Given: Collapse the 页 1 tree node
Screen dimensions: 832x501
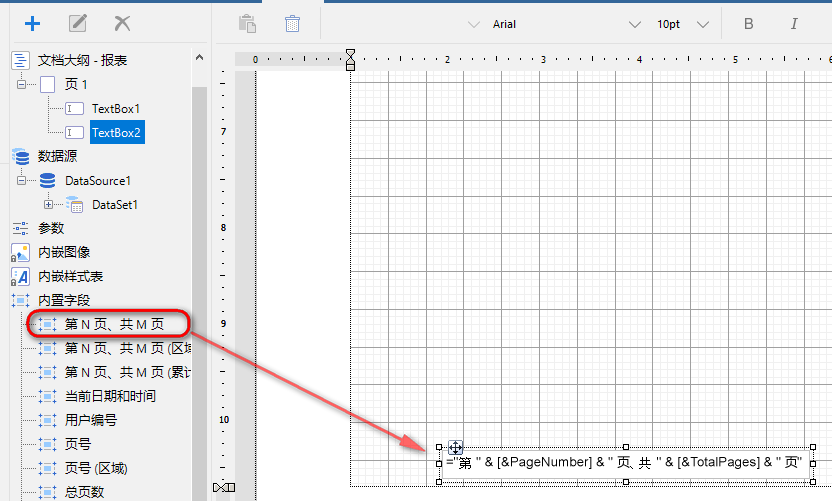Looking at the screenshot, I should (x=21, y=85).
